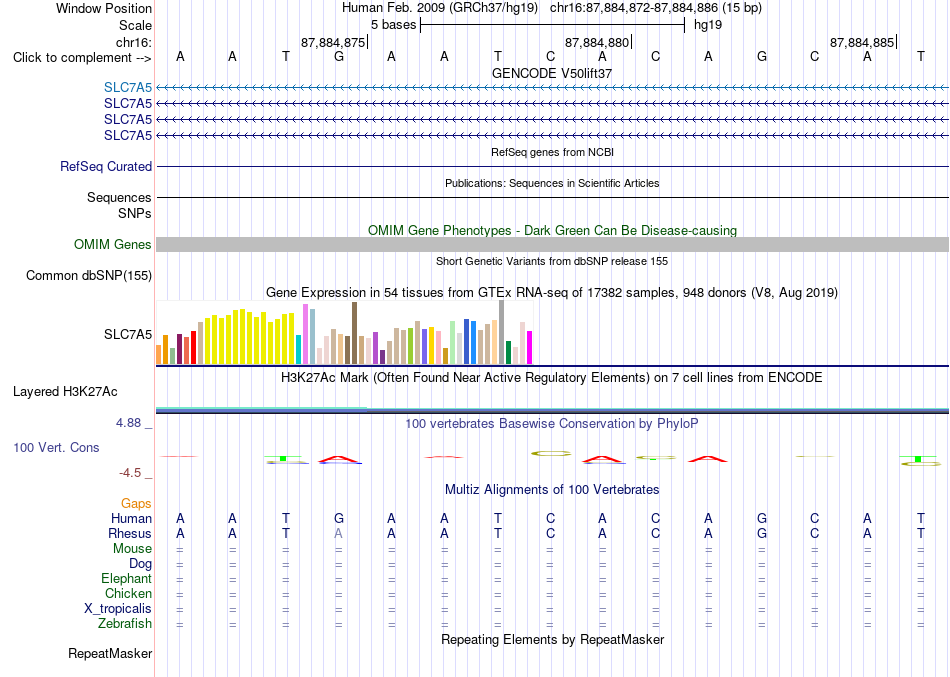950x677 pixels.
Task: Open GTEx 'Gene Expression in 54 tissues' title
Action: pyautogui.click(x=552, y=293)
